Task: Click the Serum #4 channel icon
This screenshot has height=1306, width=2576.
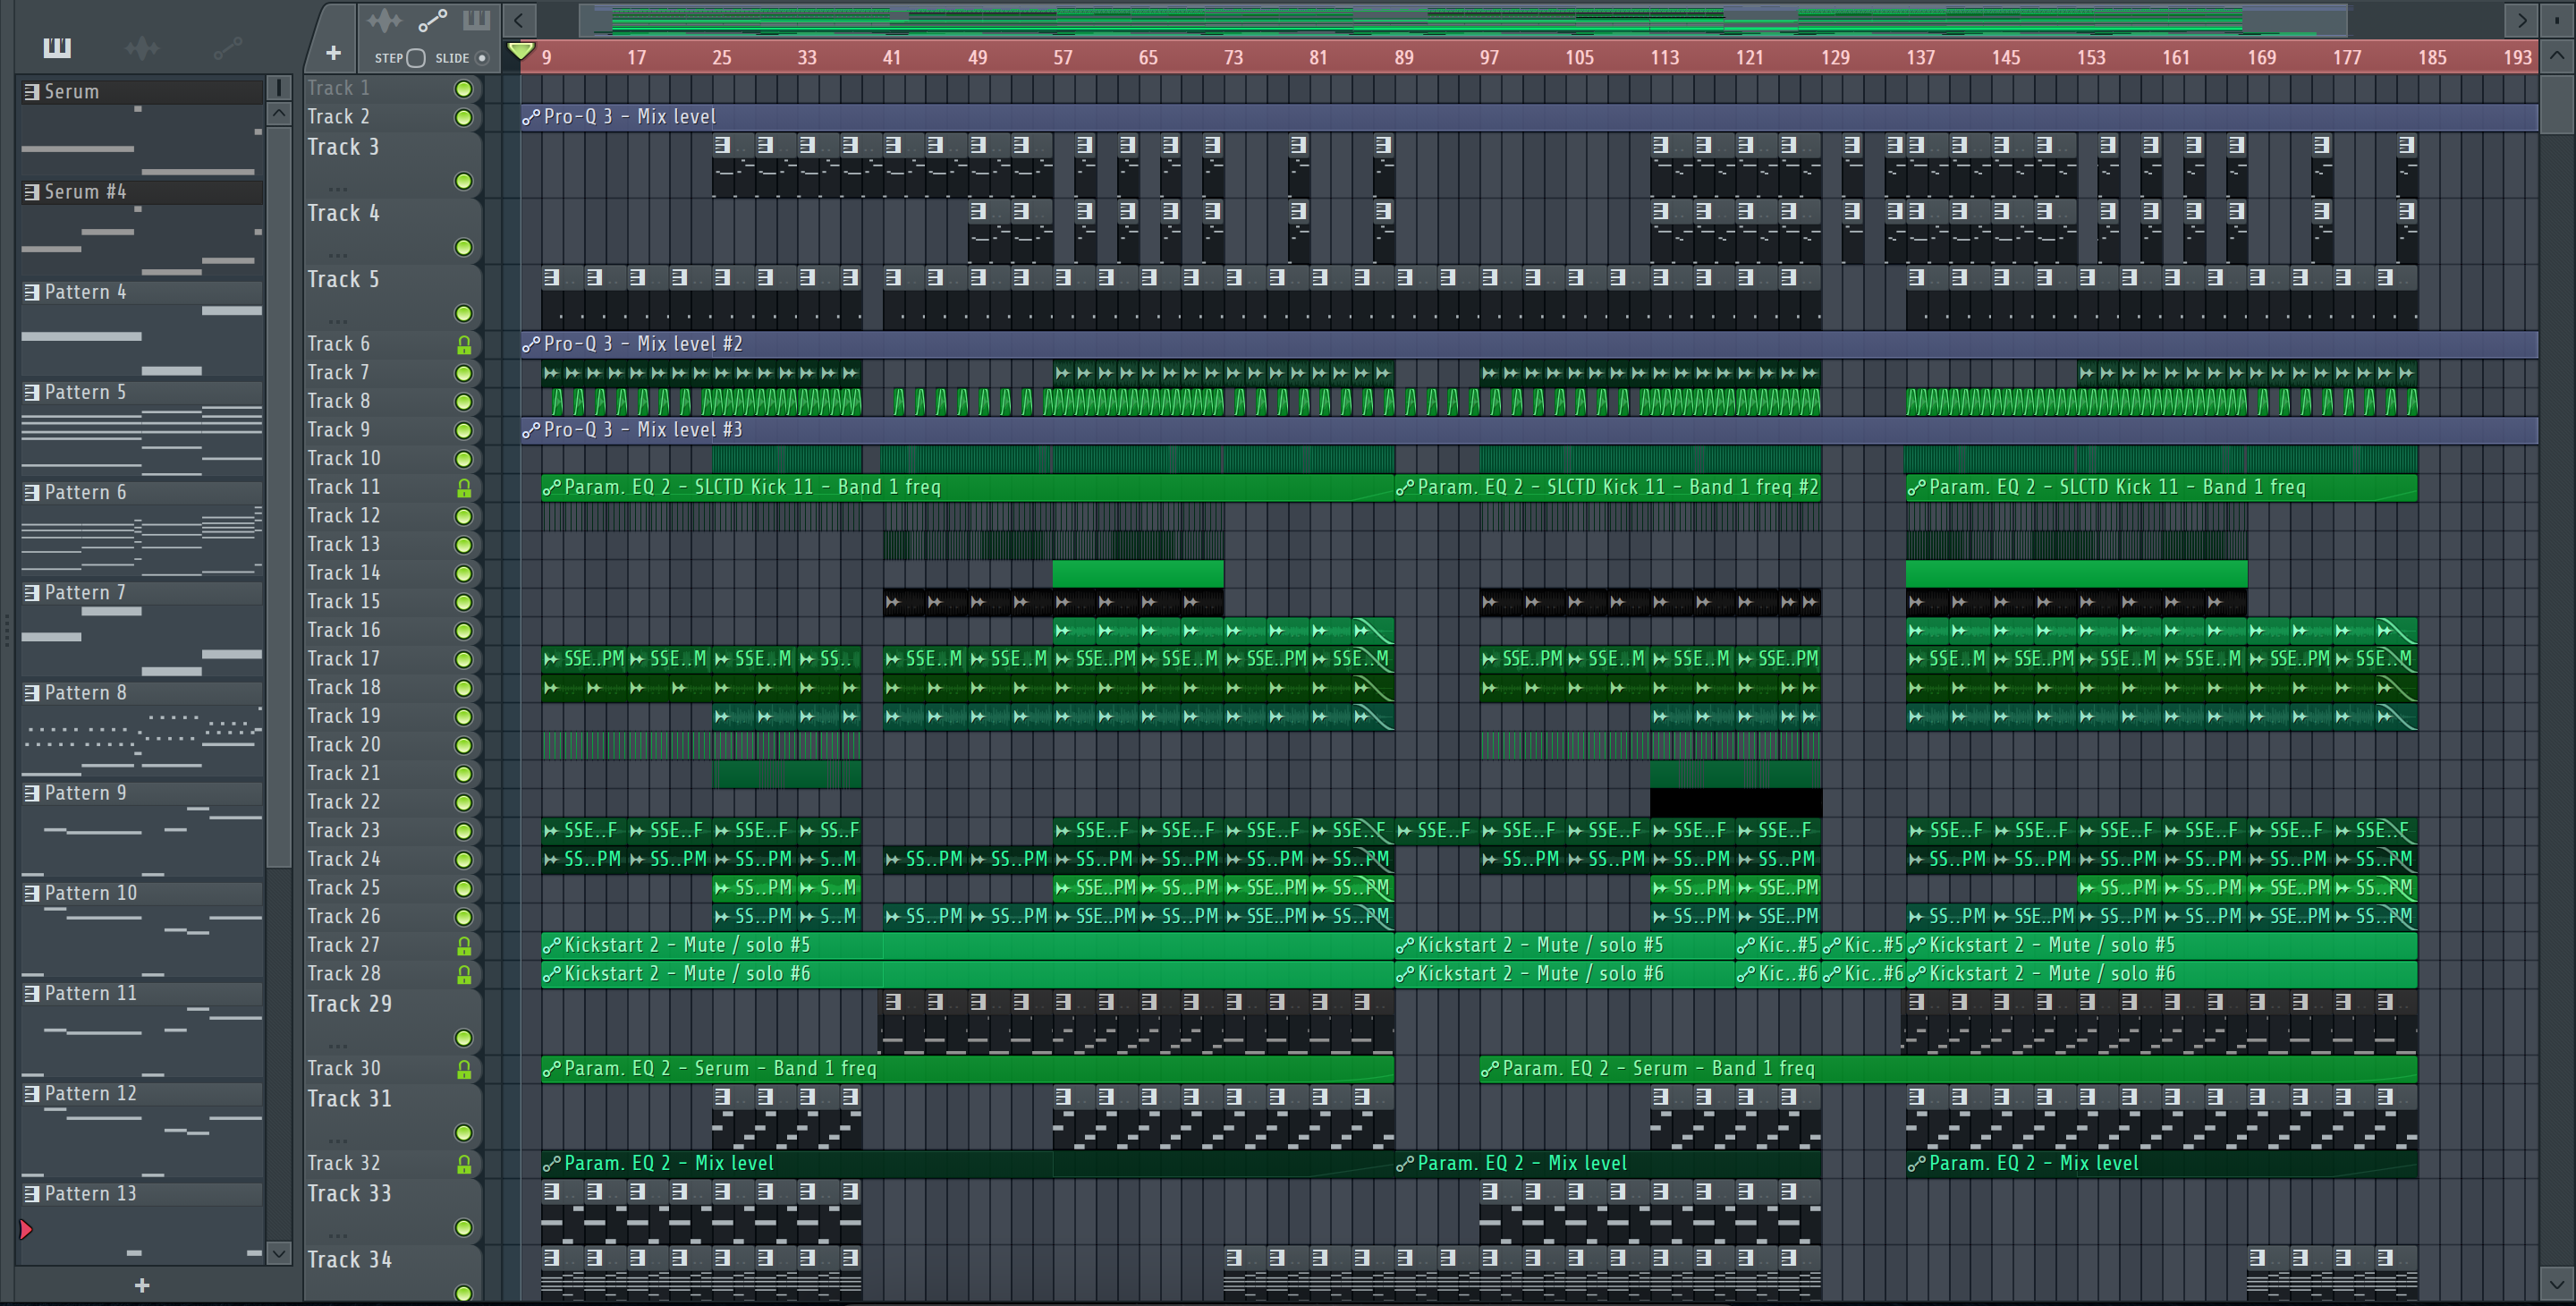Action: click(32, 192)
